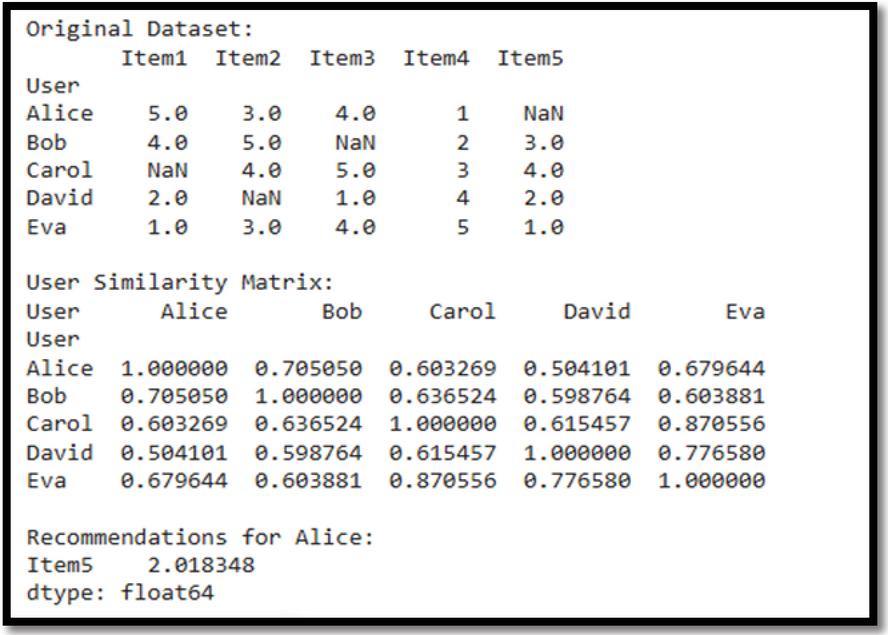Click the Bob row label in similarity matrix
This screenshot has height=635, width=888.
click(46, 396)
